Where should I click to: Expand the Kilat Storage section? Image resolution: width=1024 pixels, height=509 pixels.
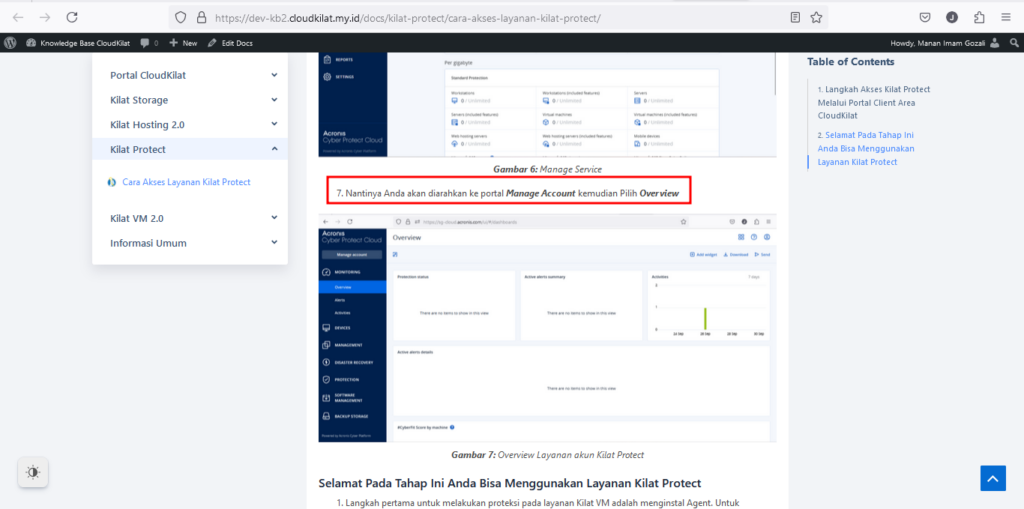pyautogui.click(x=274, y=100)
